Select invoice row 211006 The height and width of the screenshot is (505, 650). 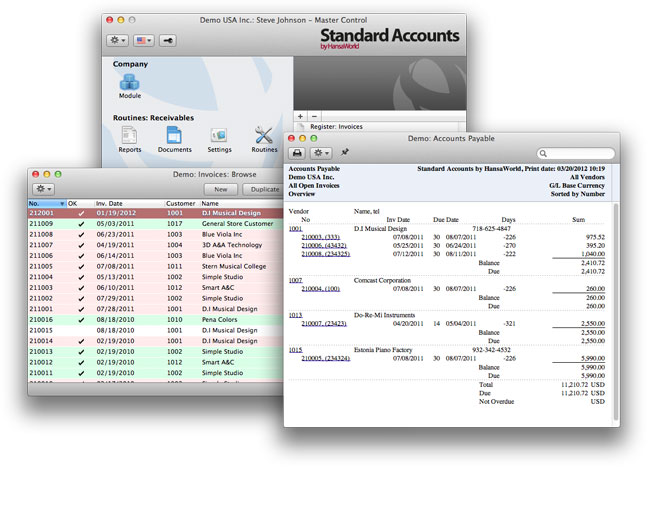point(155,255)
